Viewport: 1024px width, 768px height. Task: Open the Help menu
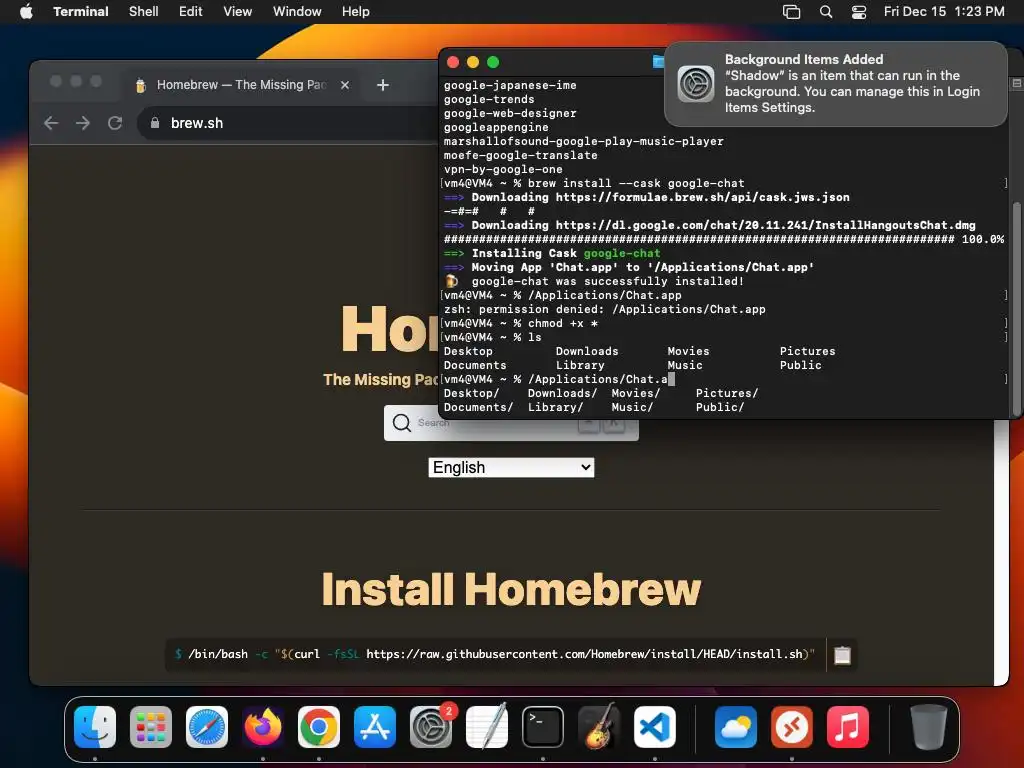tap(356, 11)
